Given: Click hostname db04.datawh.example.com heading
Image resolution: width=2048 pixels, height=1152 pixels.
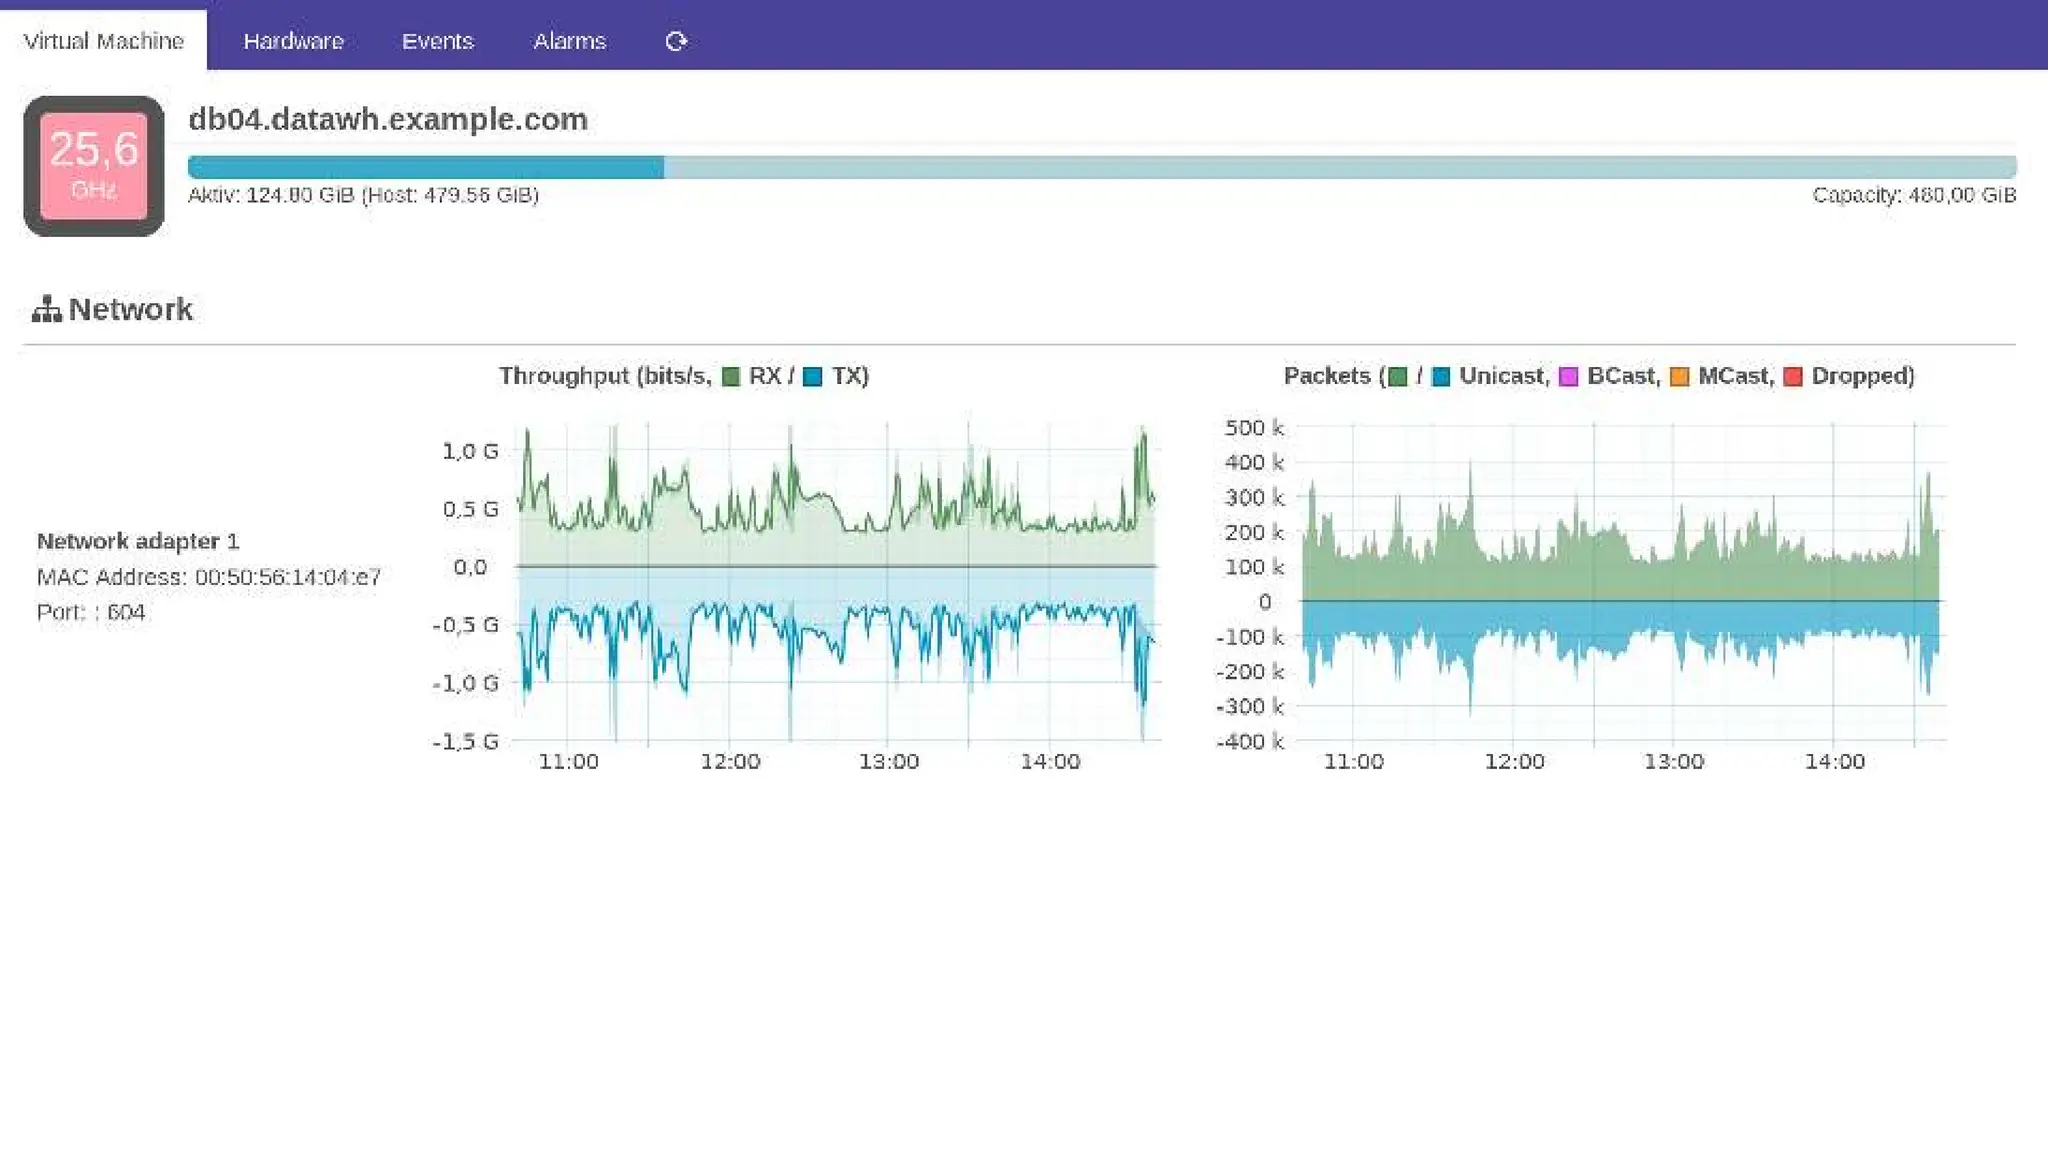Looking at the screenshot, I should 387,119.
